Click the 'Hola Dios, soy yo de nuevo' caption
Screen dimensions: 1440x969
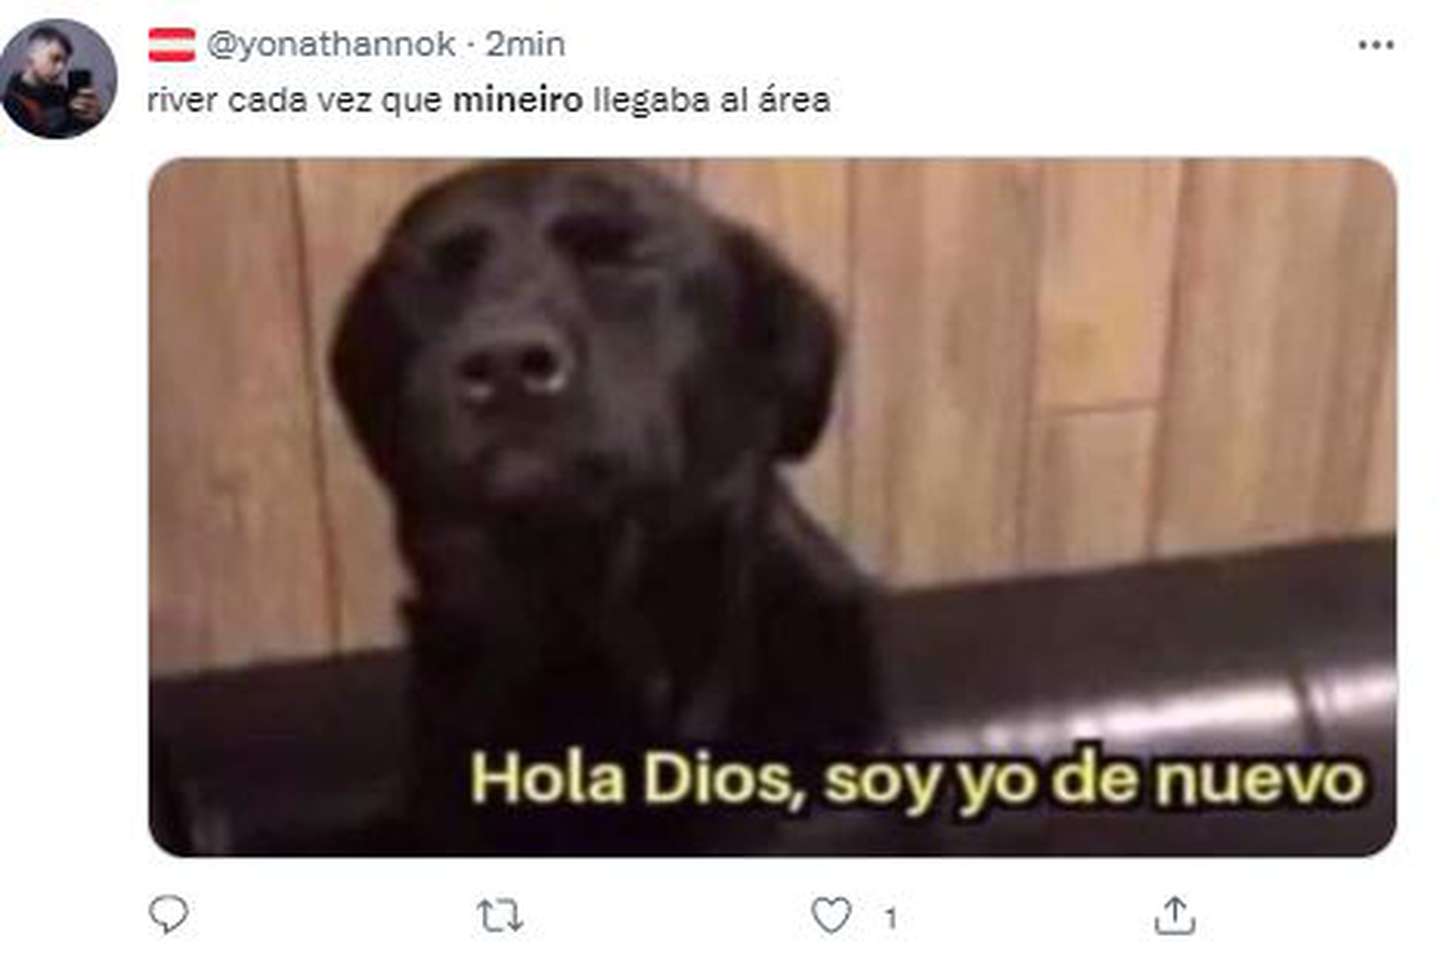(x=917, y=779)
